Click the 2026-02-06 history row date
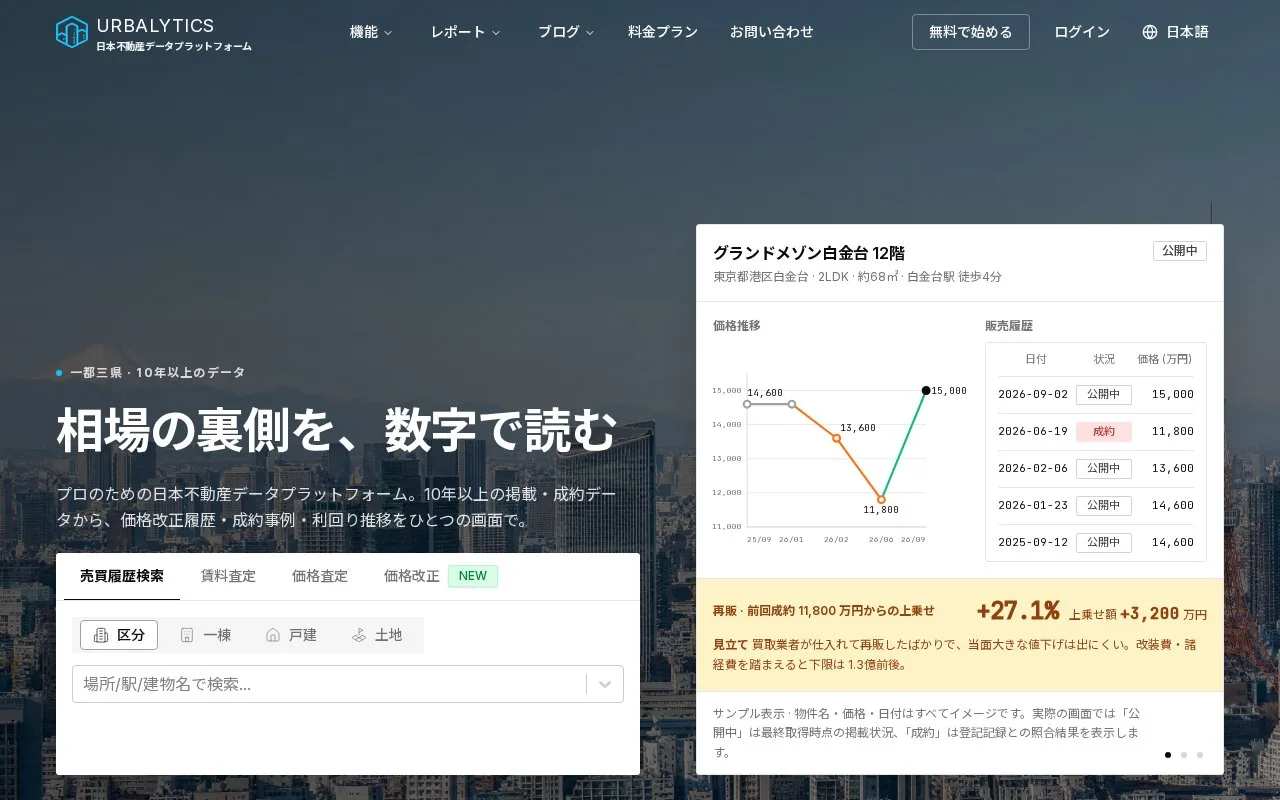Image resolution: width=1280 pixels, height=800 pixels. point(1033,468)
